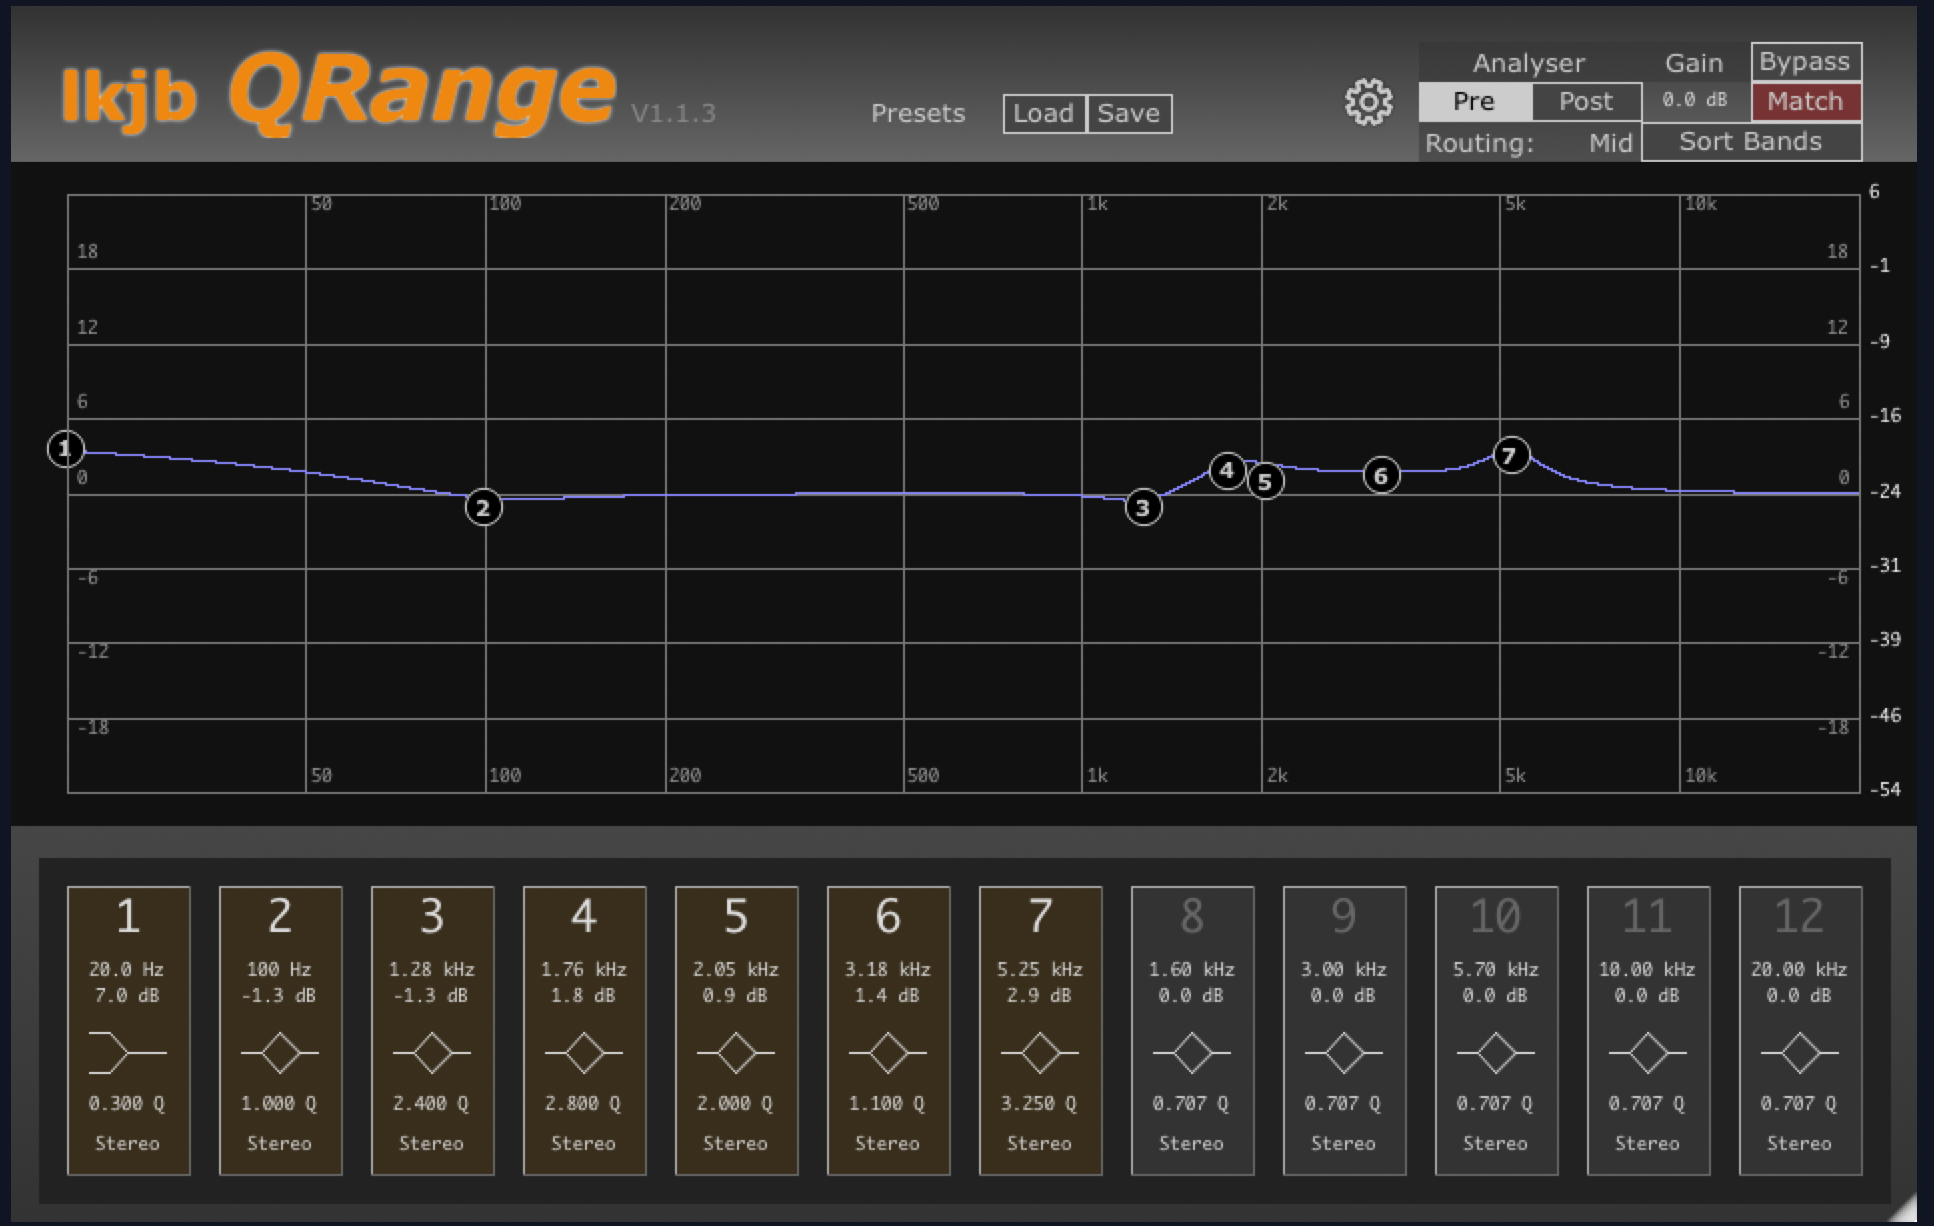Image resolution: width=1934 pixels, height=1226 pixels.
Task: Click band 10 bell filter shape icon
Action: coord(1496,1053)
